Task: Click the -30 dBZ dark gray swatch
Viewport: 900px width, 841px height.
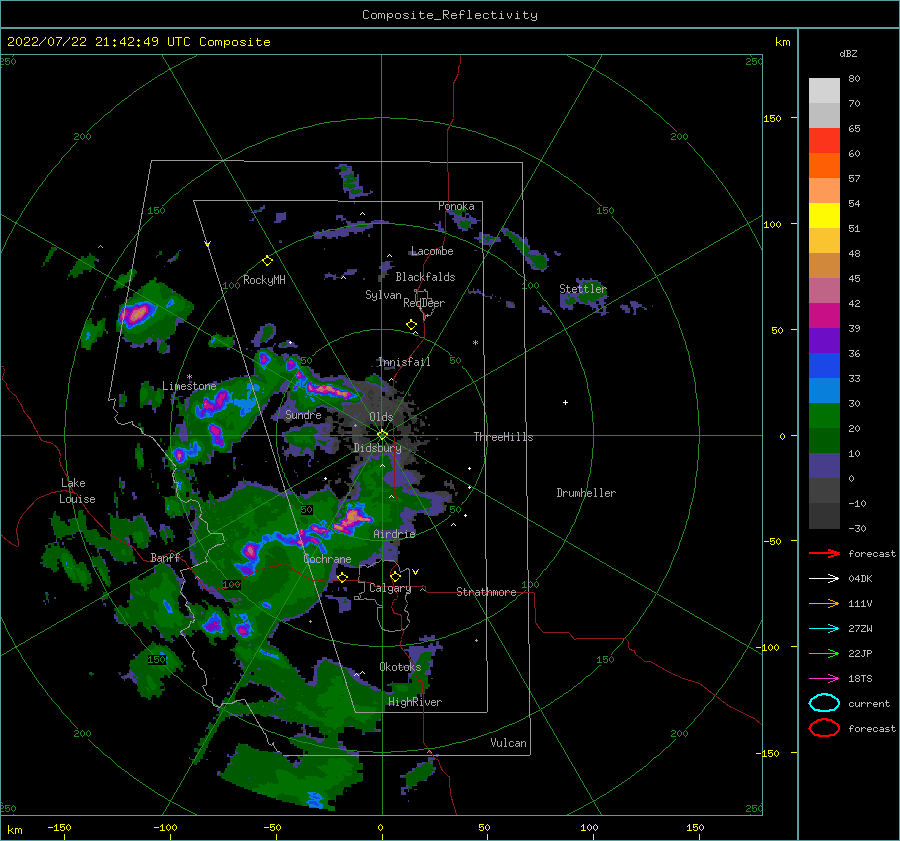Action: (824, 516)
